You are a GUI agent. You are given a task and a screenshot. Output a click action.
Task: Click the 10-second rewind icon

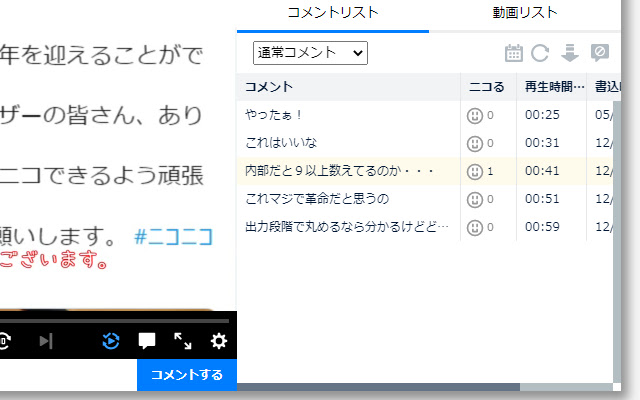pyautogui.click(x=4, y=341)
